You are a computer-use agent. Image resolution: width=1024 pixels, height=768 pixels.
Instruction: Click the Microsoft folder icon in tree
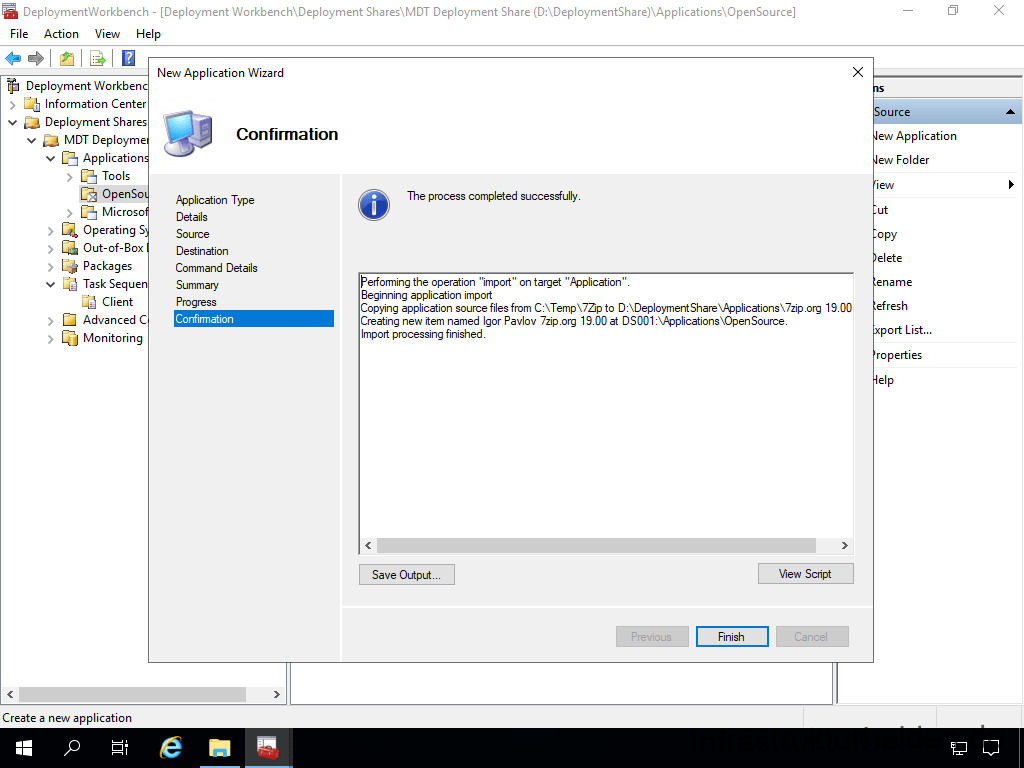pyautogui.click(x=89, y=212)
